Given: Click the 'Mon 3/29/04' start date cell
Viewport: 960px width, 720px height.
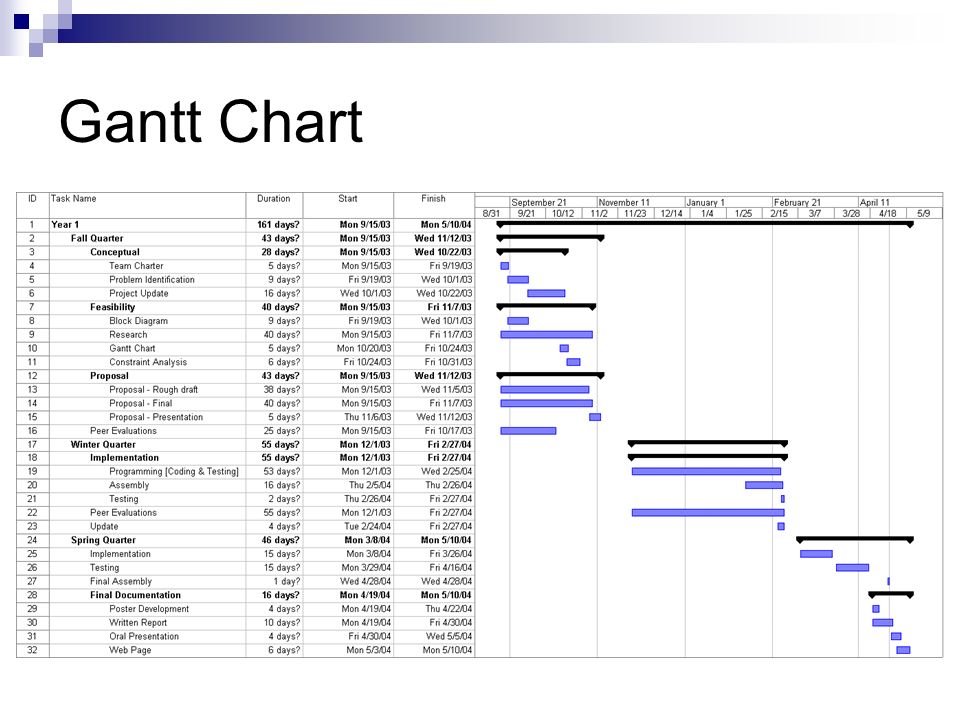Looking at the screenshot, I should 366,568.
